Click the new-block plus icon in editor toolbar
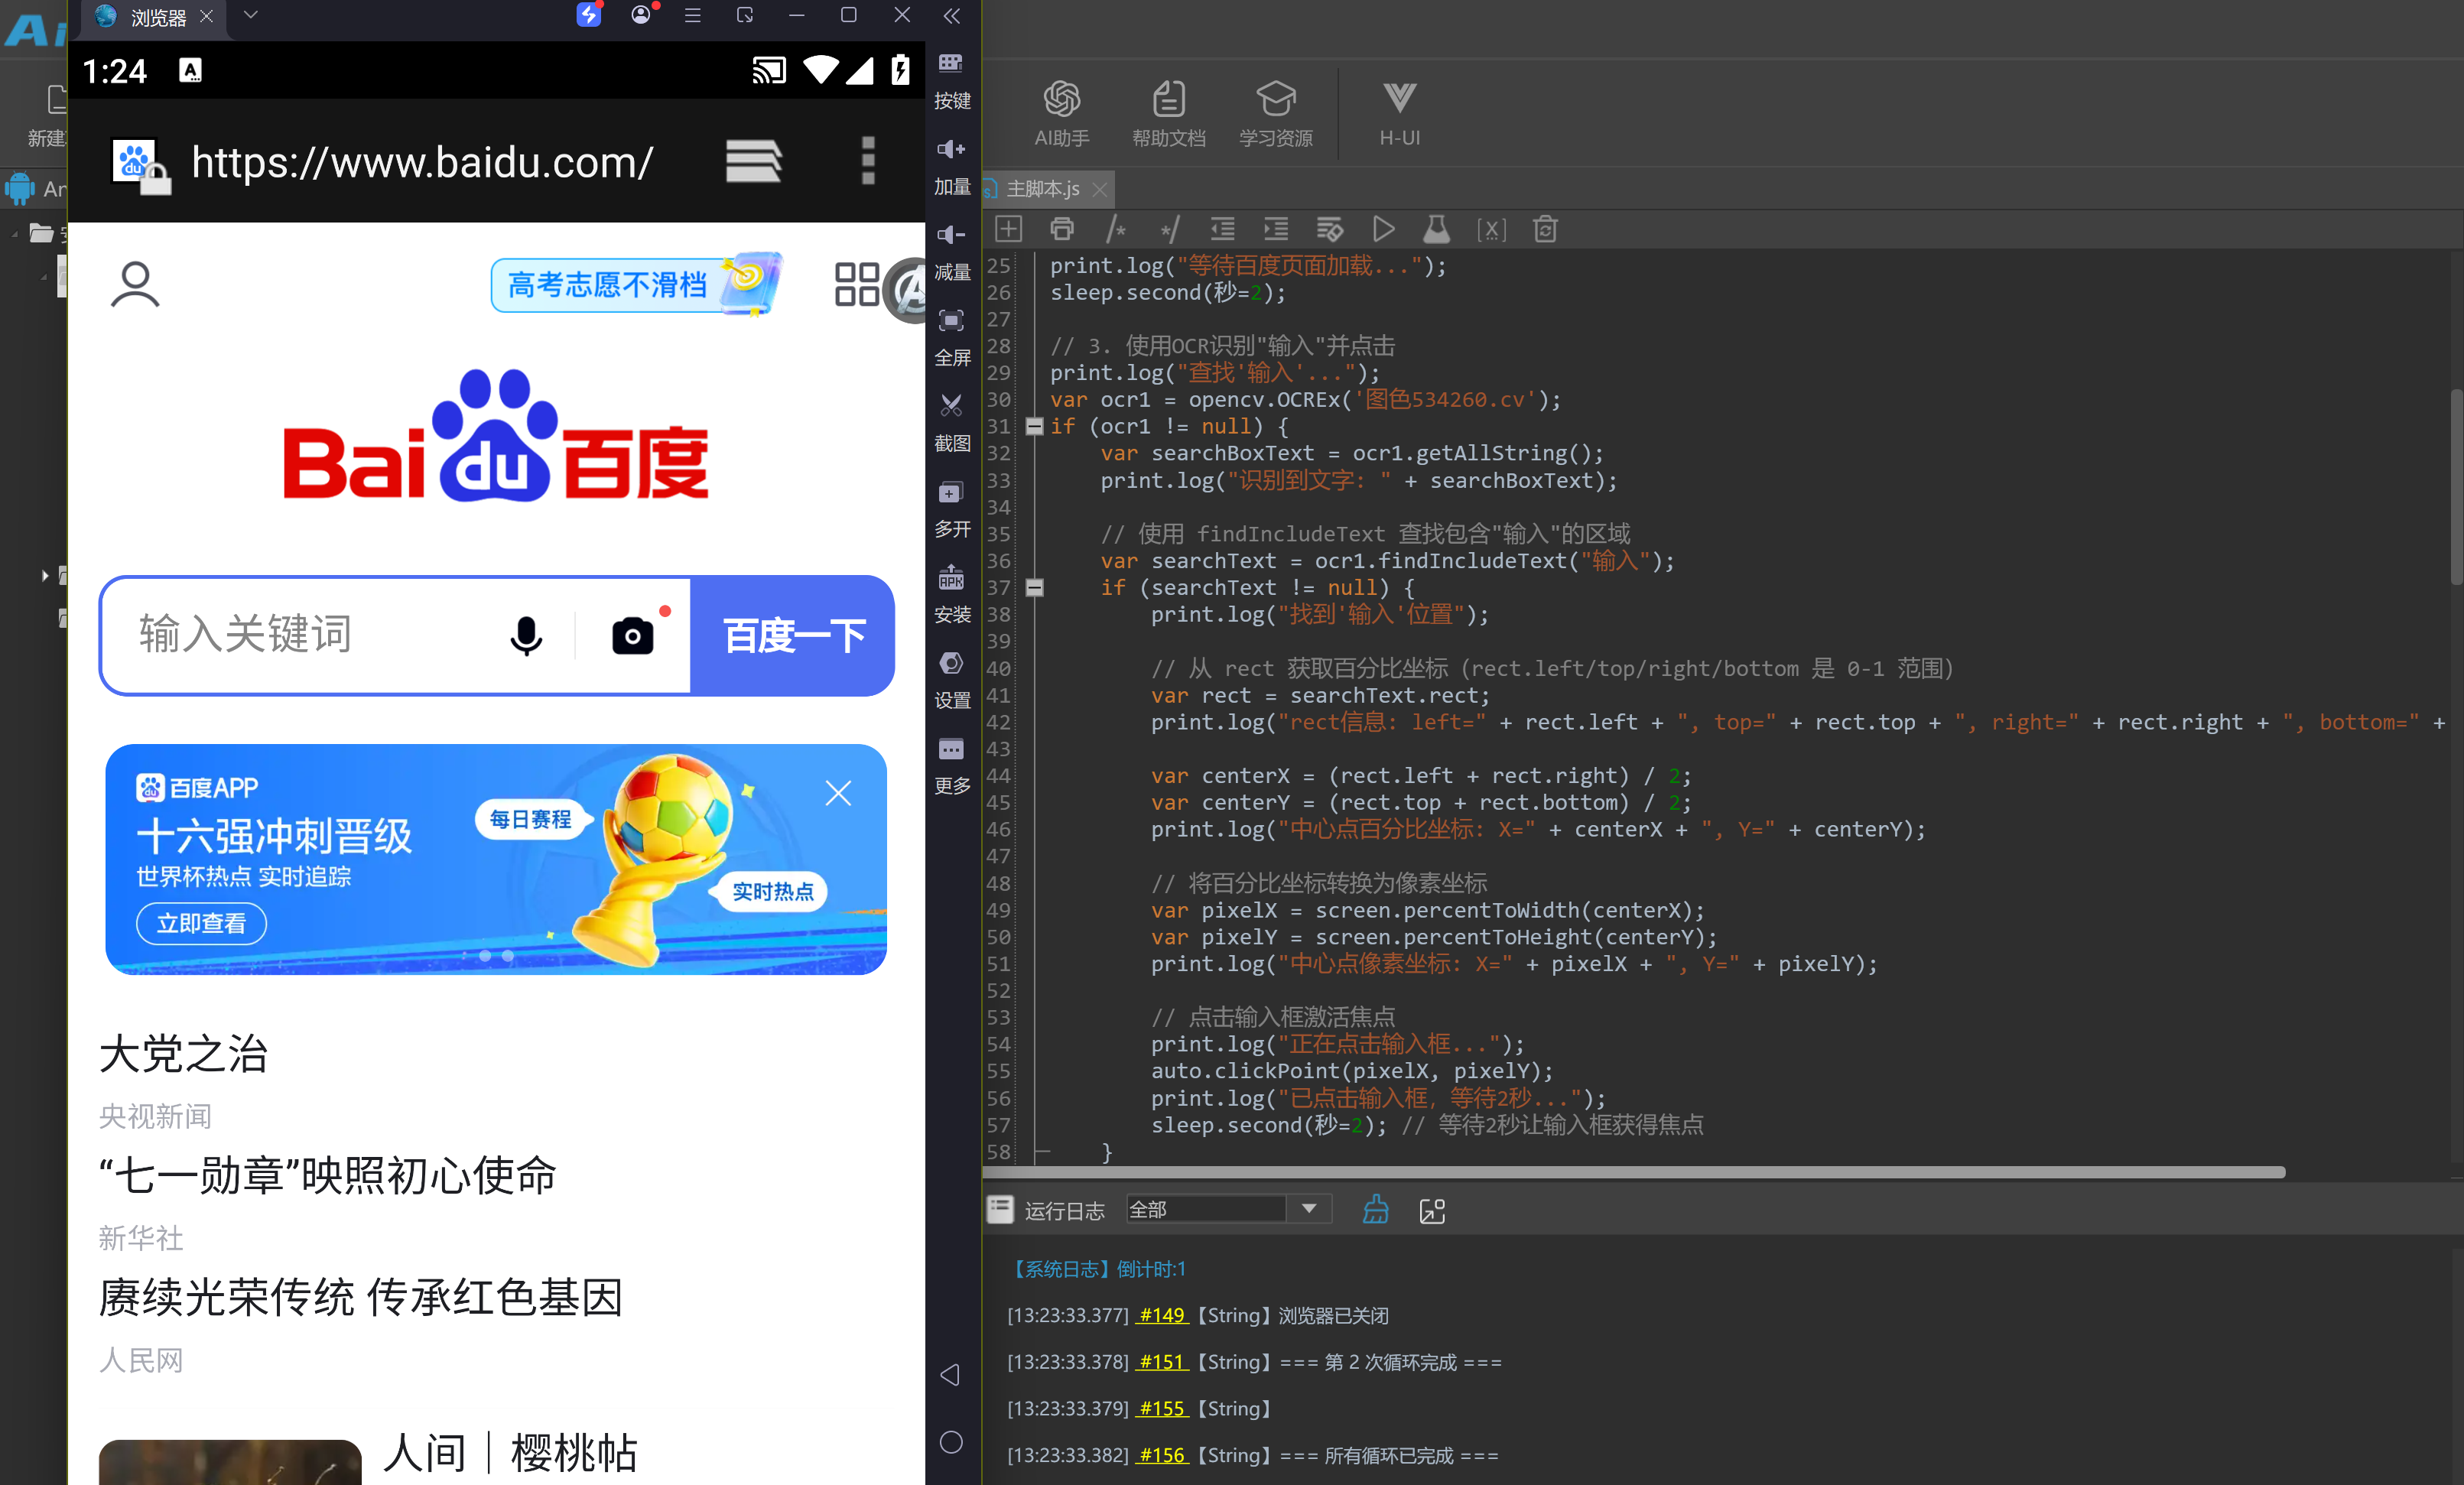 click(x=1008, y=229)
